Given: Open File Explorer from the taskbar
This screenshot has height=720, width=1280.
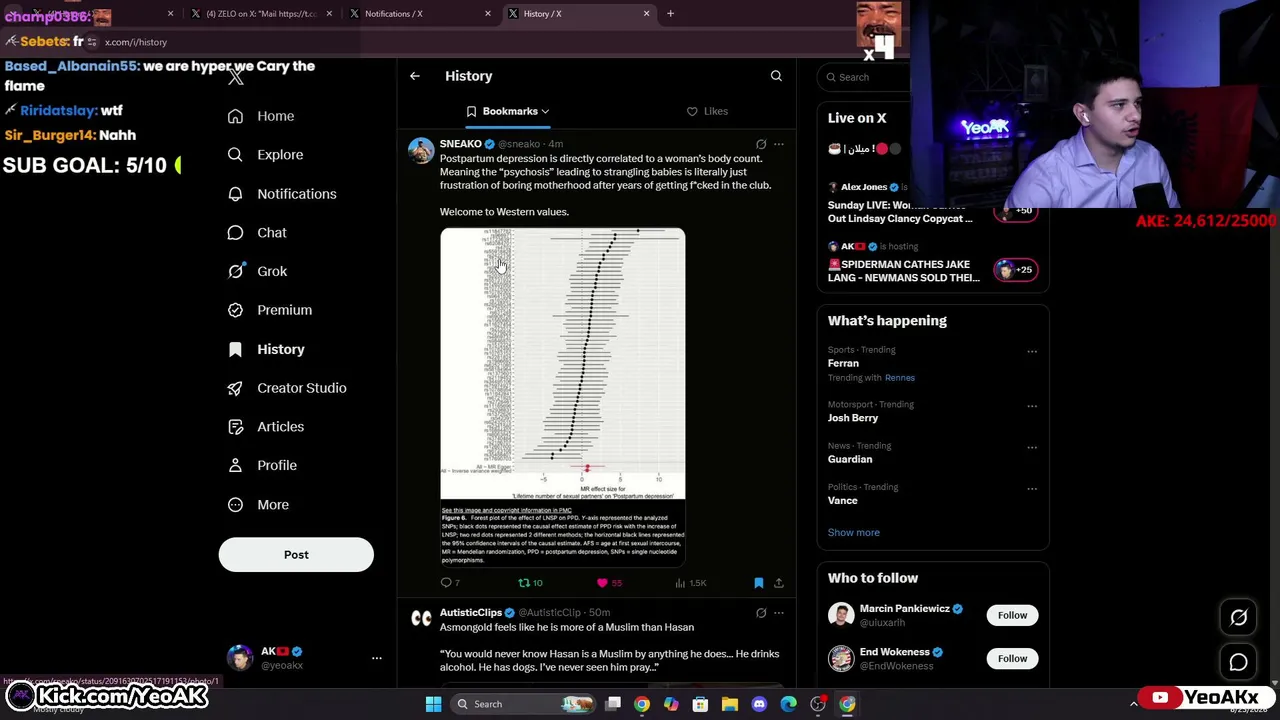Looking at the screenshot, I should tap(730, 704).
